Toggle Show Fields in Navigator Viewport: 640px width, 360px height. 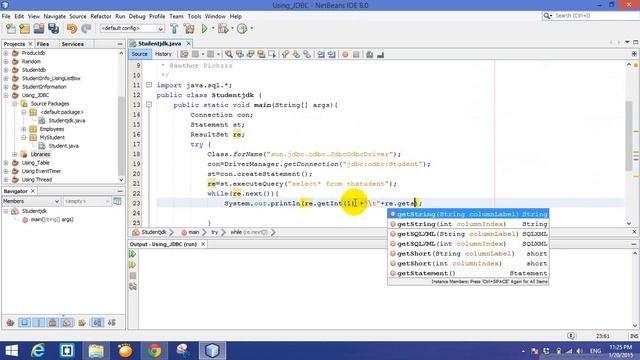[x=24, y=323]
